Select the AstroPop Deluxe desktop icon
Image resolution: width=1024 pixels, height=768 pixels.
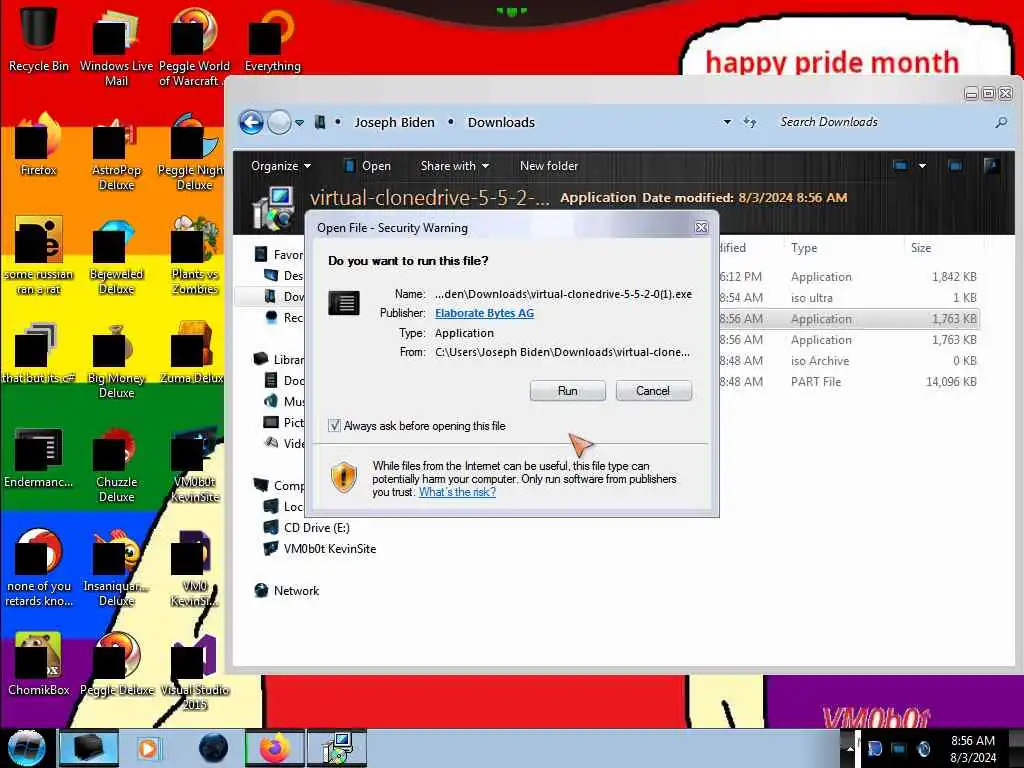coord(116,153)
